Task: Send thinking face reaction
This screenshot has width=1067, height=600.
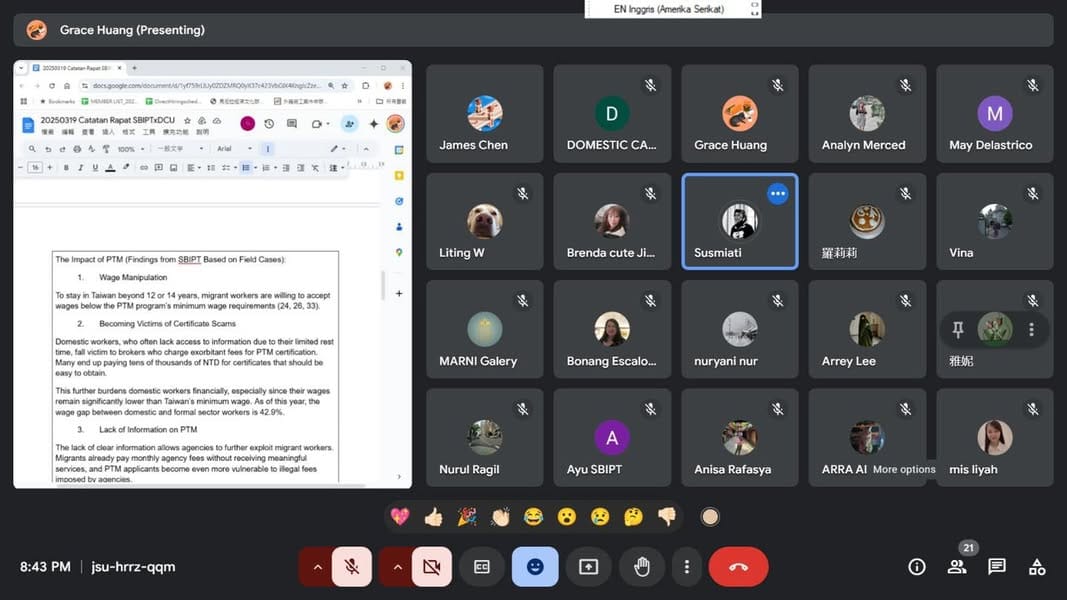Action: pos(634,517)
